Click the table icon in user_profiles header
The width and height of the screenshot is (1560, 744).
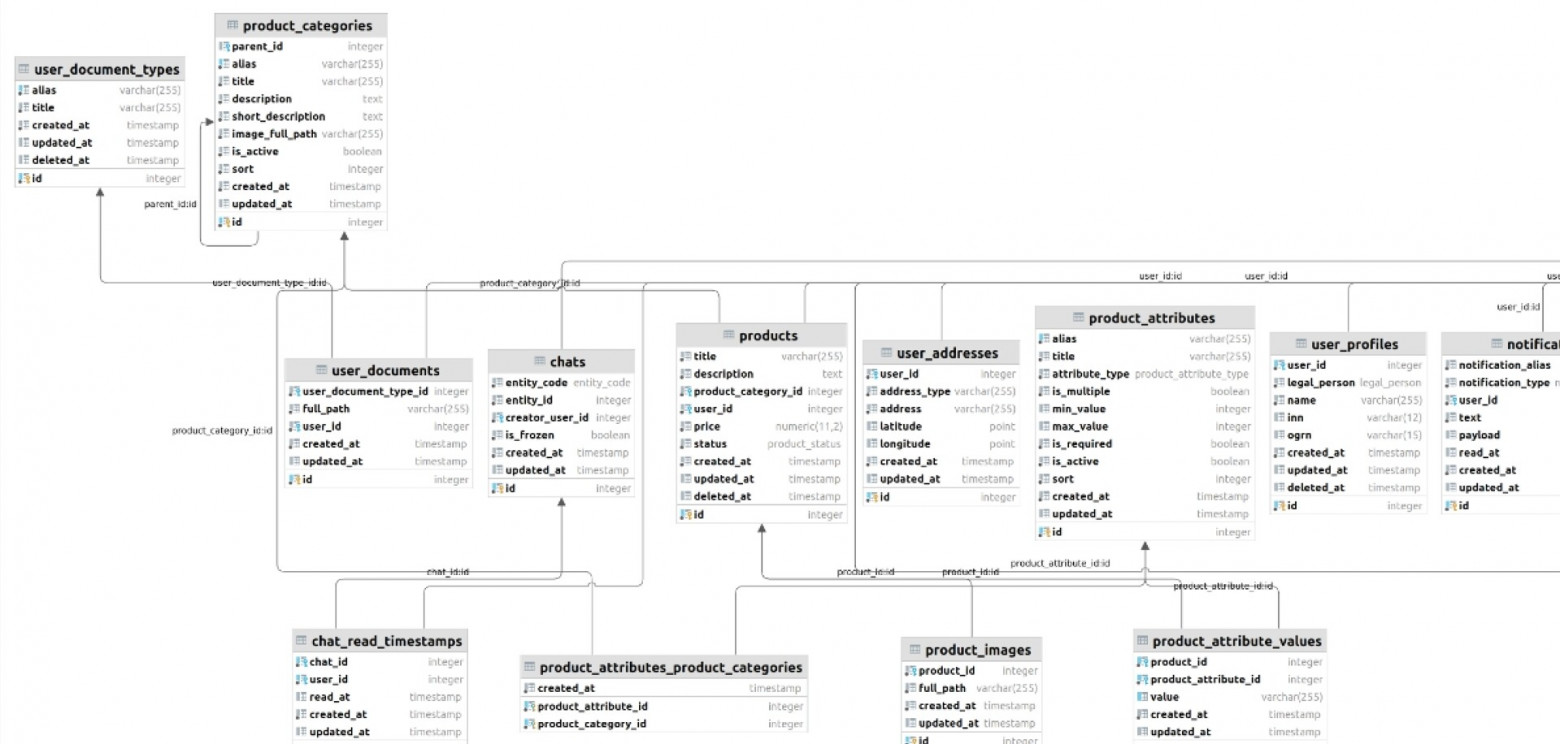(1302, 345)
